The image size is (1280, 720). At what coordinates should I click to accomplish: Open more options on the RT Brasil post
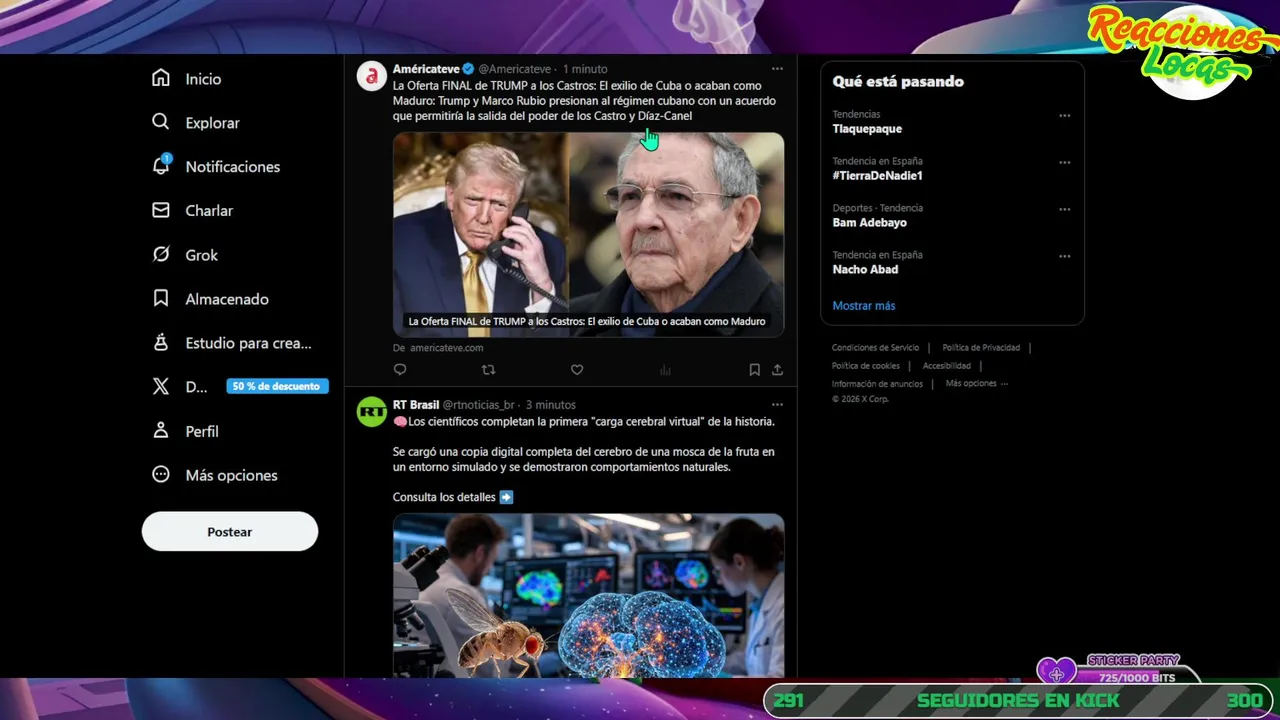coord(777,405)
